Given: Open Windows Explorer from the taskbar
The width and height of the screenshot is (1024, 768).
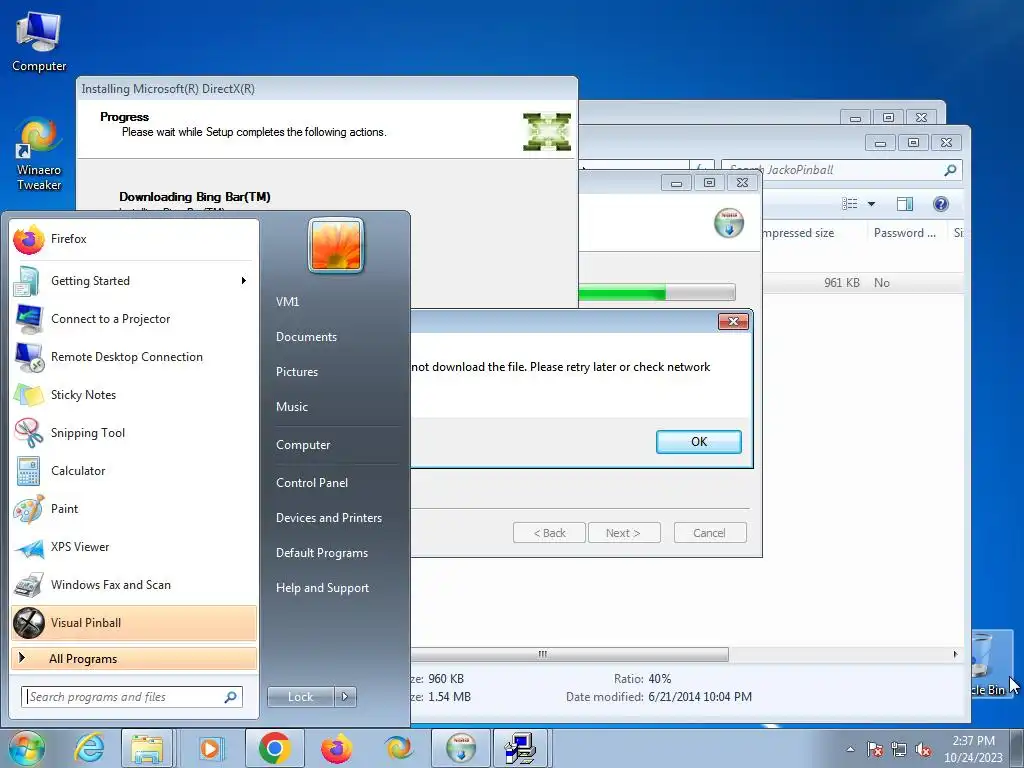Looking at the screenshot, I should [147, 748].
